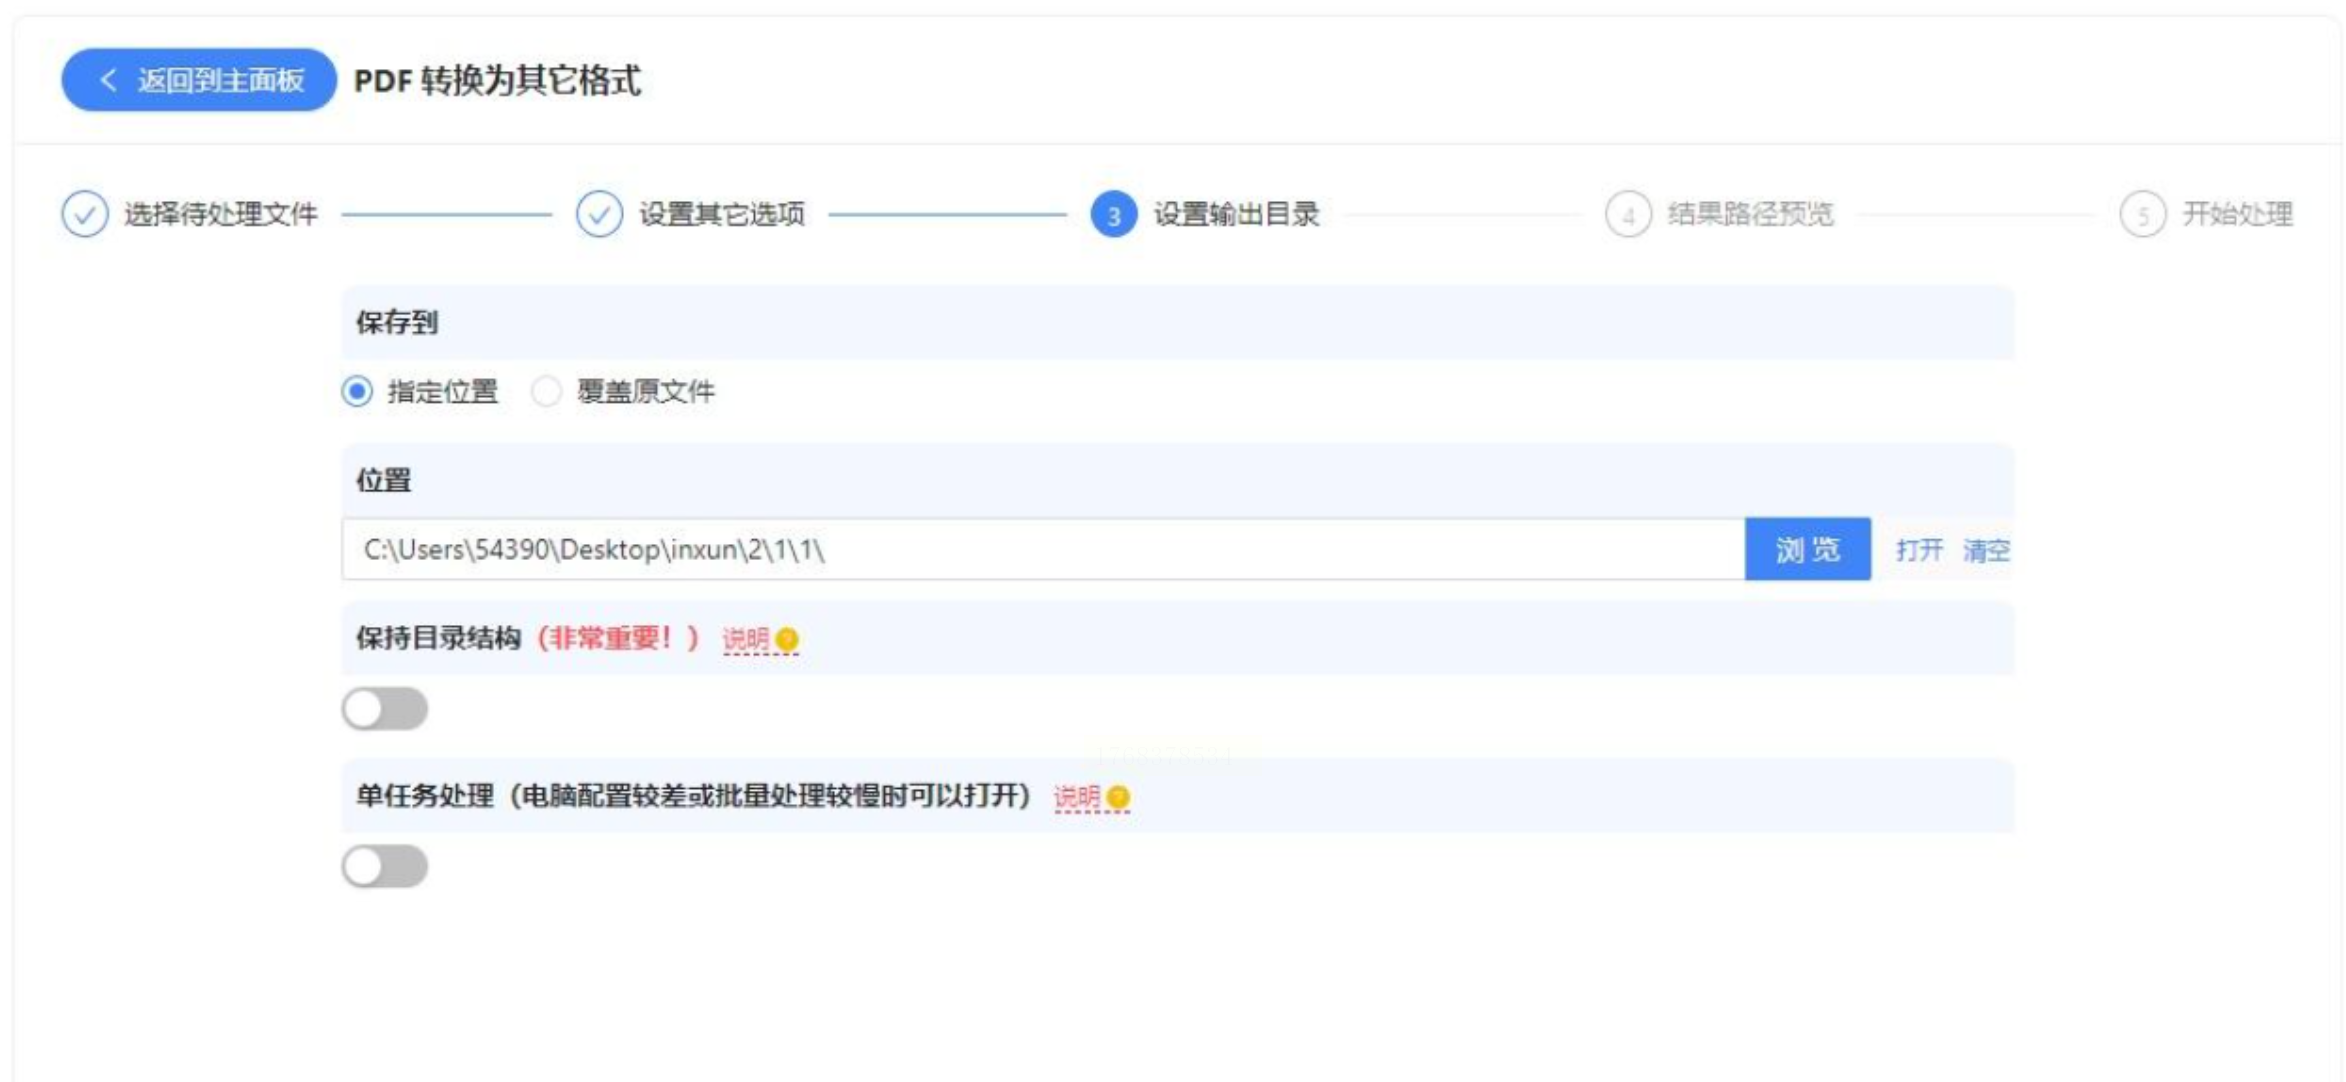The image size is (2346, 1082).
Task: Click the step 5 numbered circle
Action: tap(2142, 214)
